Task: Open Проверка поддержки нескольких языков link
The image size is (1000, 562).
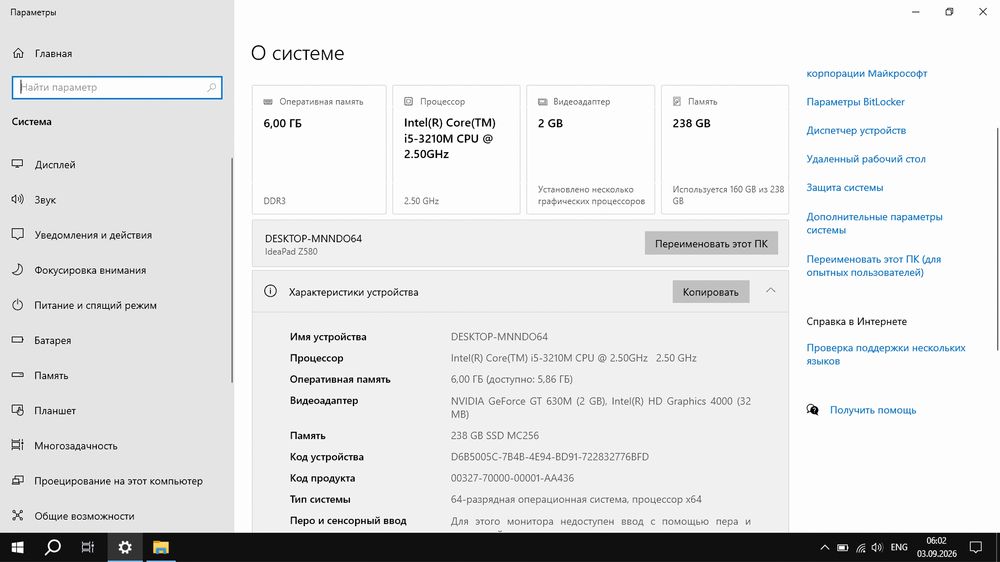Action: click(x=885, y=354)
